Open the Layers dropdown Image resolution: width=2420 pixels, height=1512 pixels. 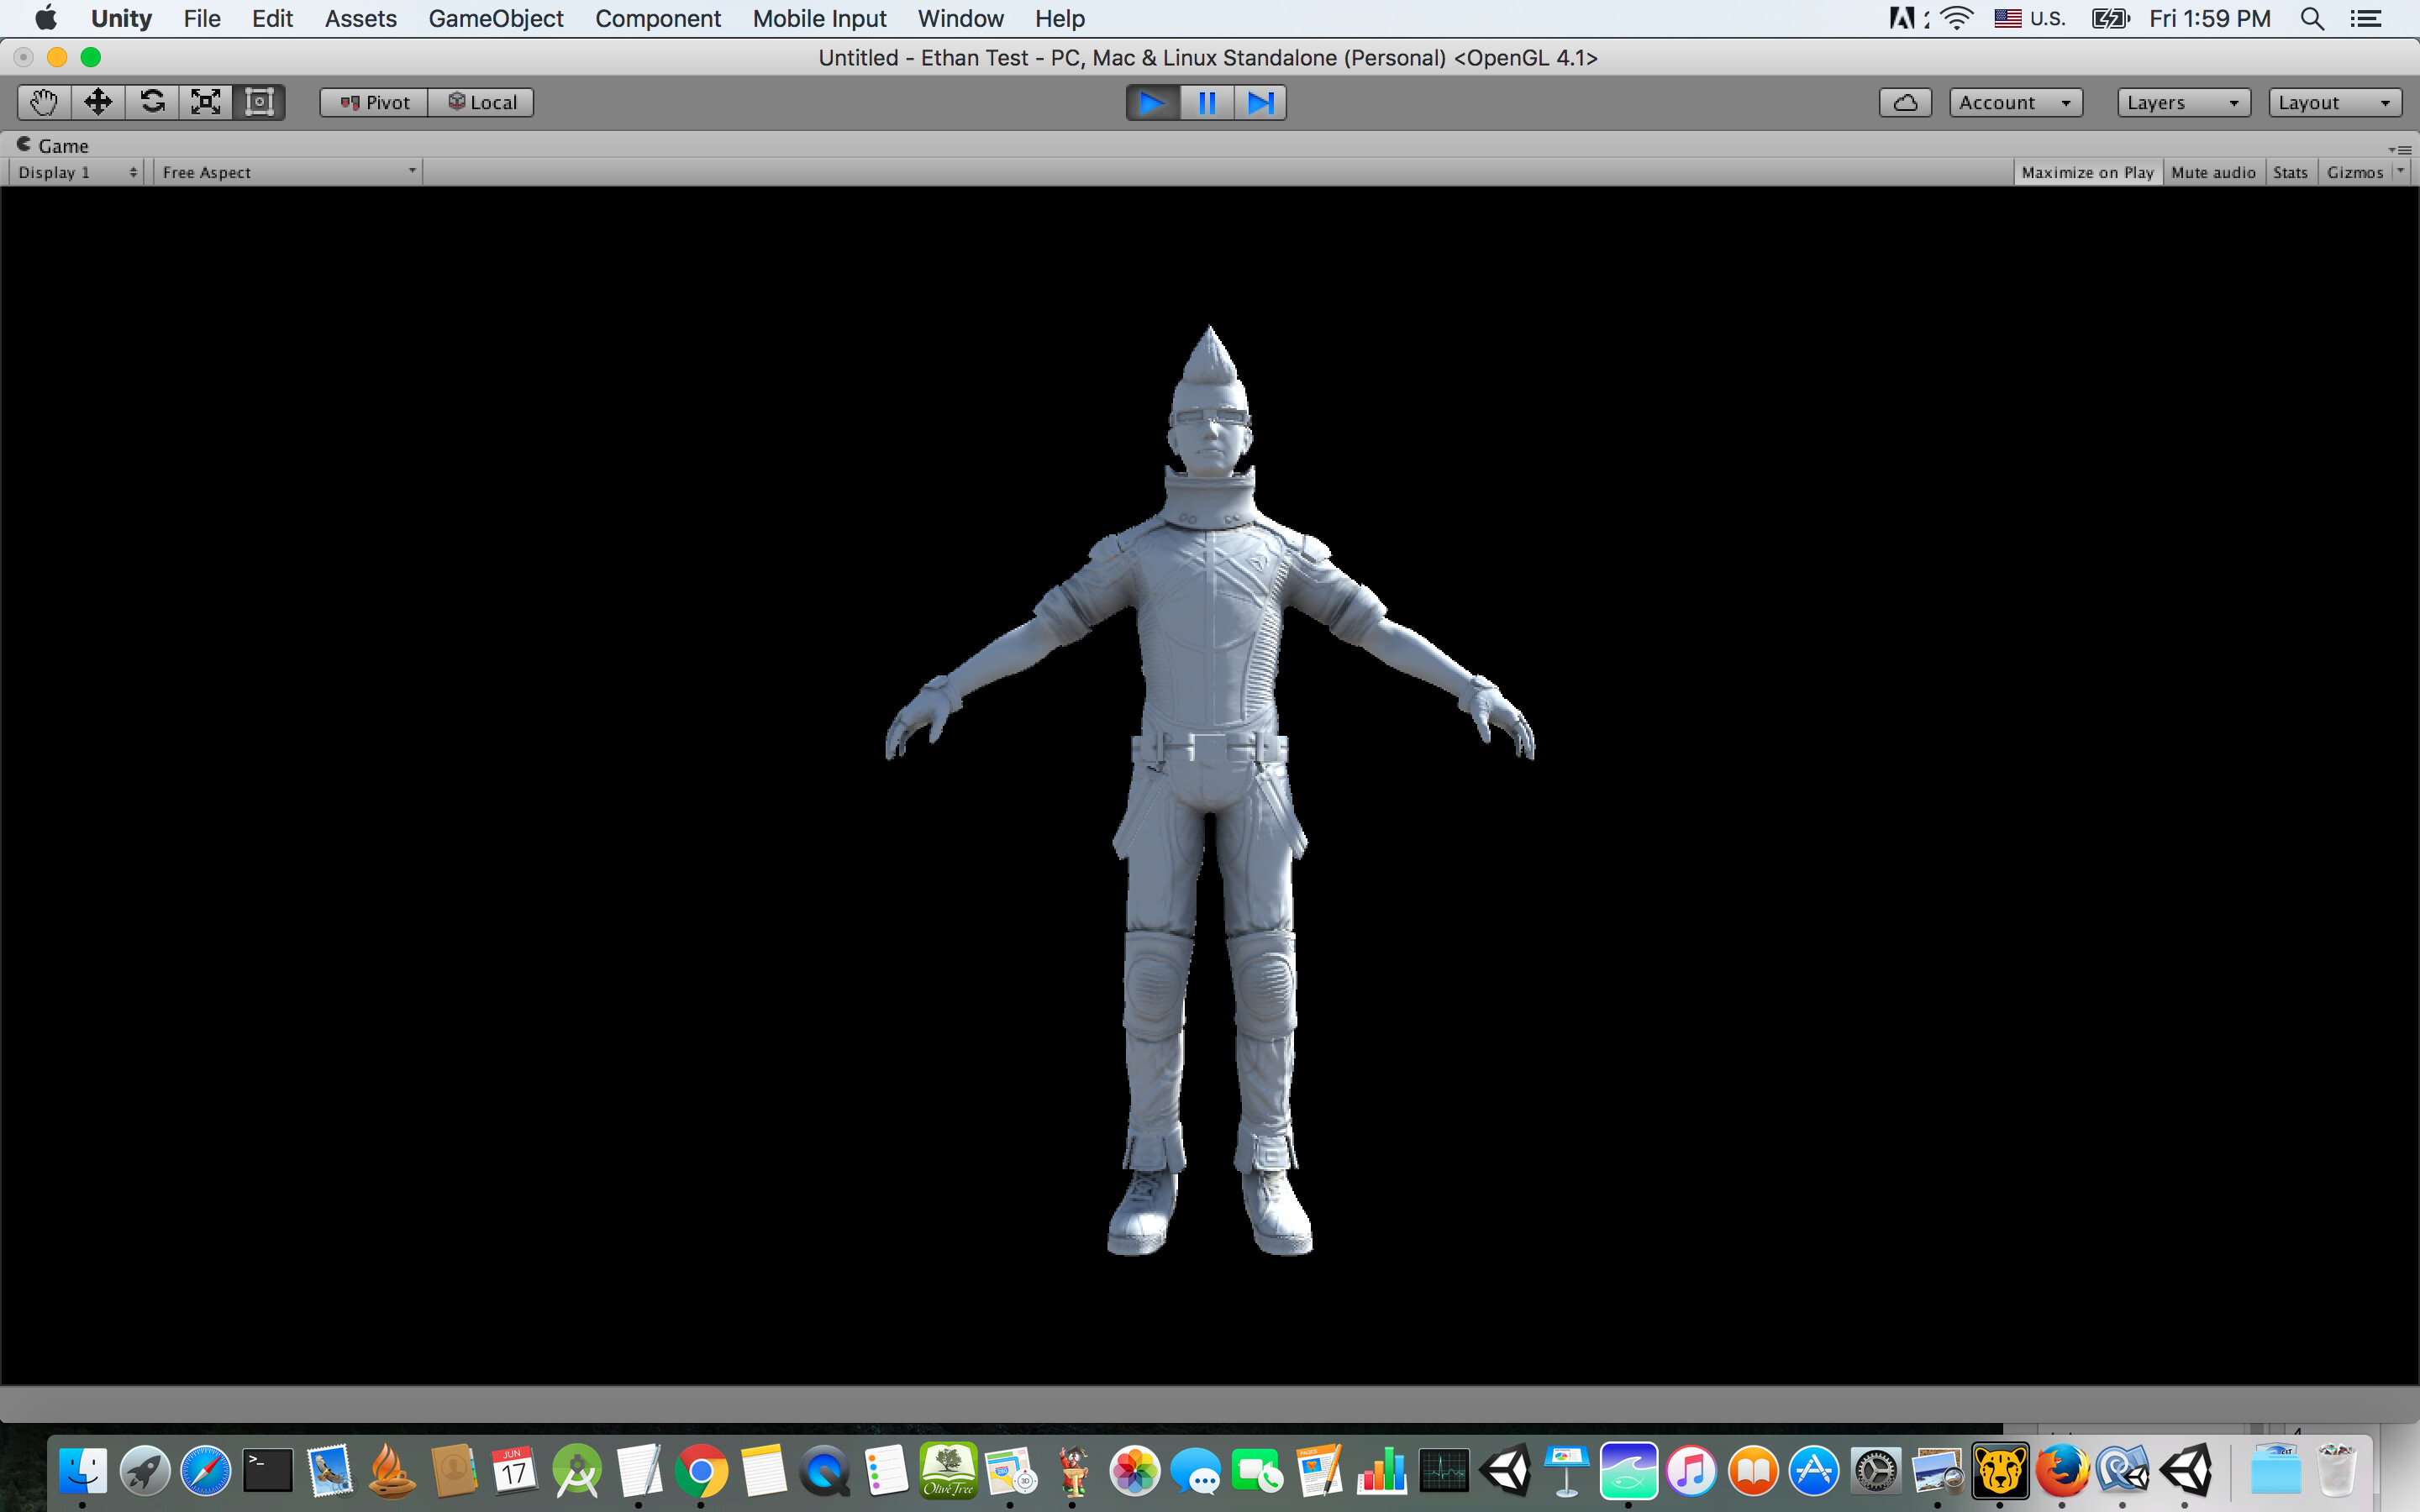2183,101
